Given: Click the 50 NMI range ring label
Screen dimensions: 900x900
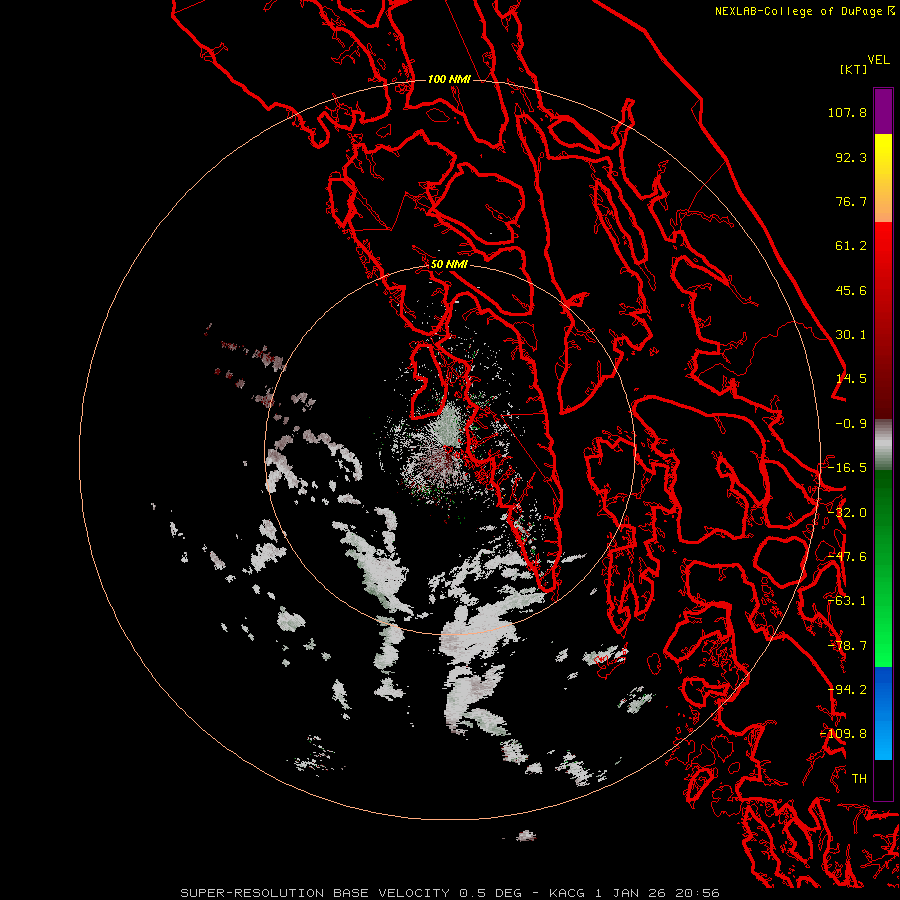Looking at the screenshot, I should (x=449, y=264).
